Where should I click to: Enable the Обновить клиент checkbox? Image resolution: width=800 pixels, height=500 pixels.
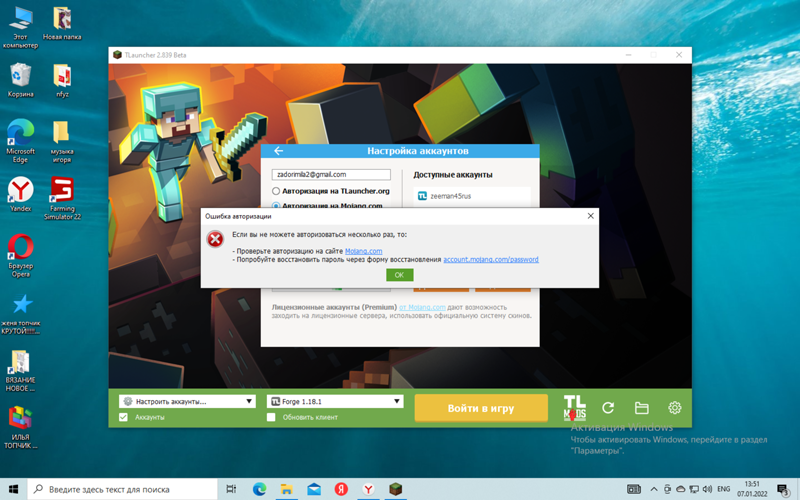[271, 417]
